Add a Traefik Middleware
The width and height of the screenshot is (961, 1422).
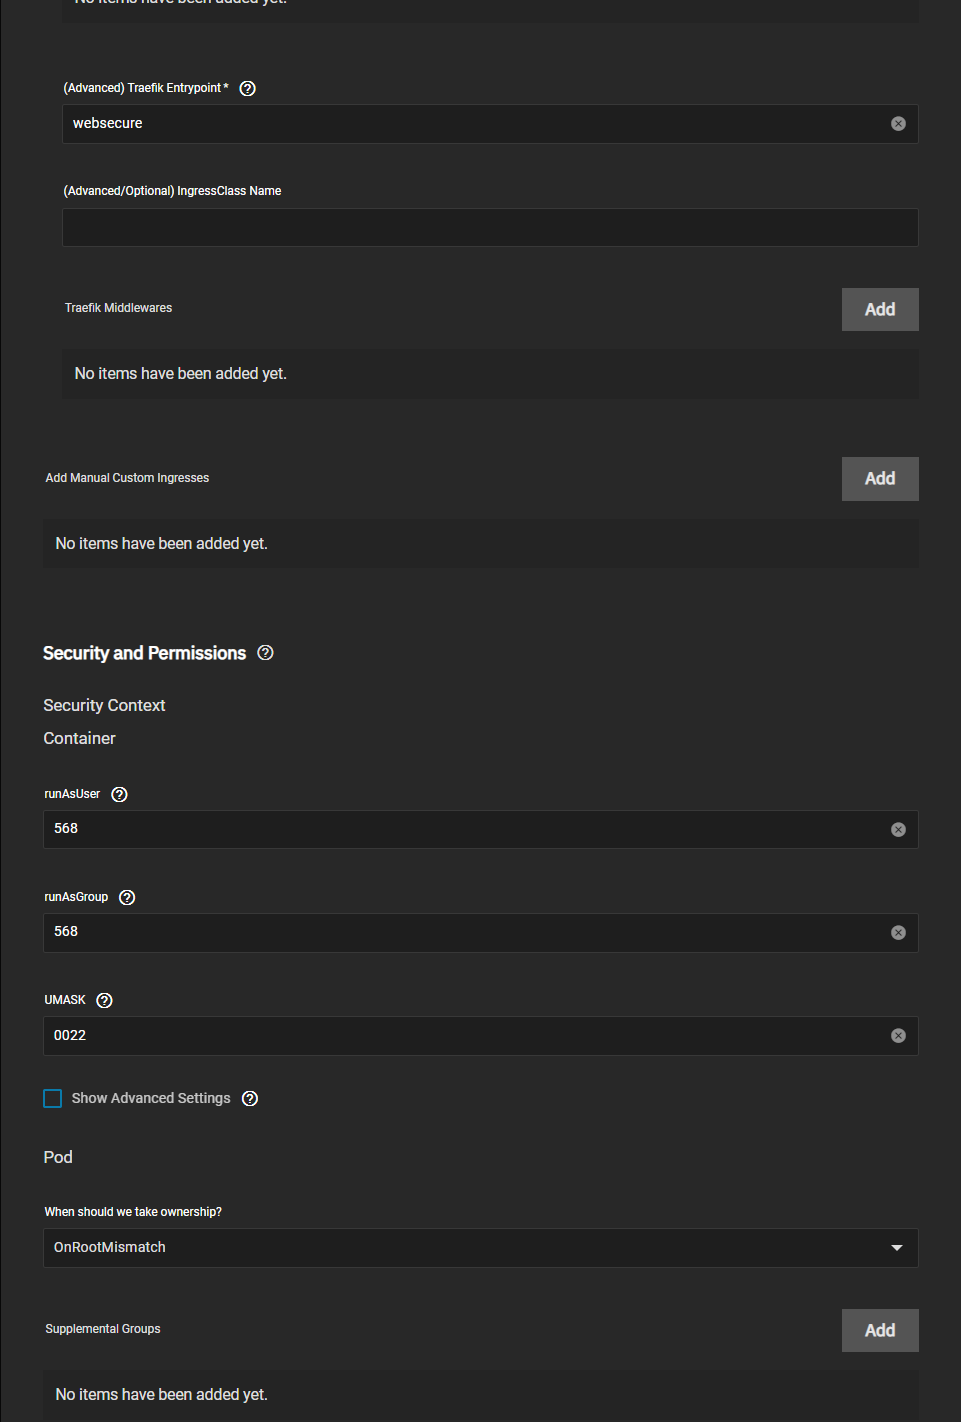click(x=879, y=309)
